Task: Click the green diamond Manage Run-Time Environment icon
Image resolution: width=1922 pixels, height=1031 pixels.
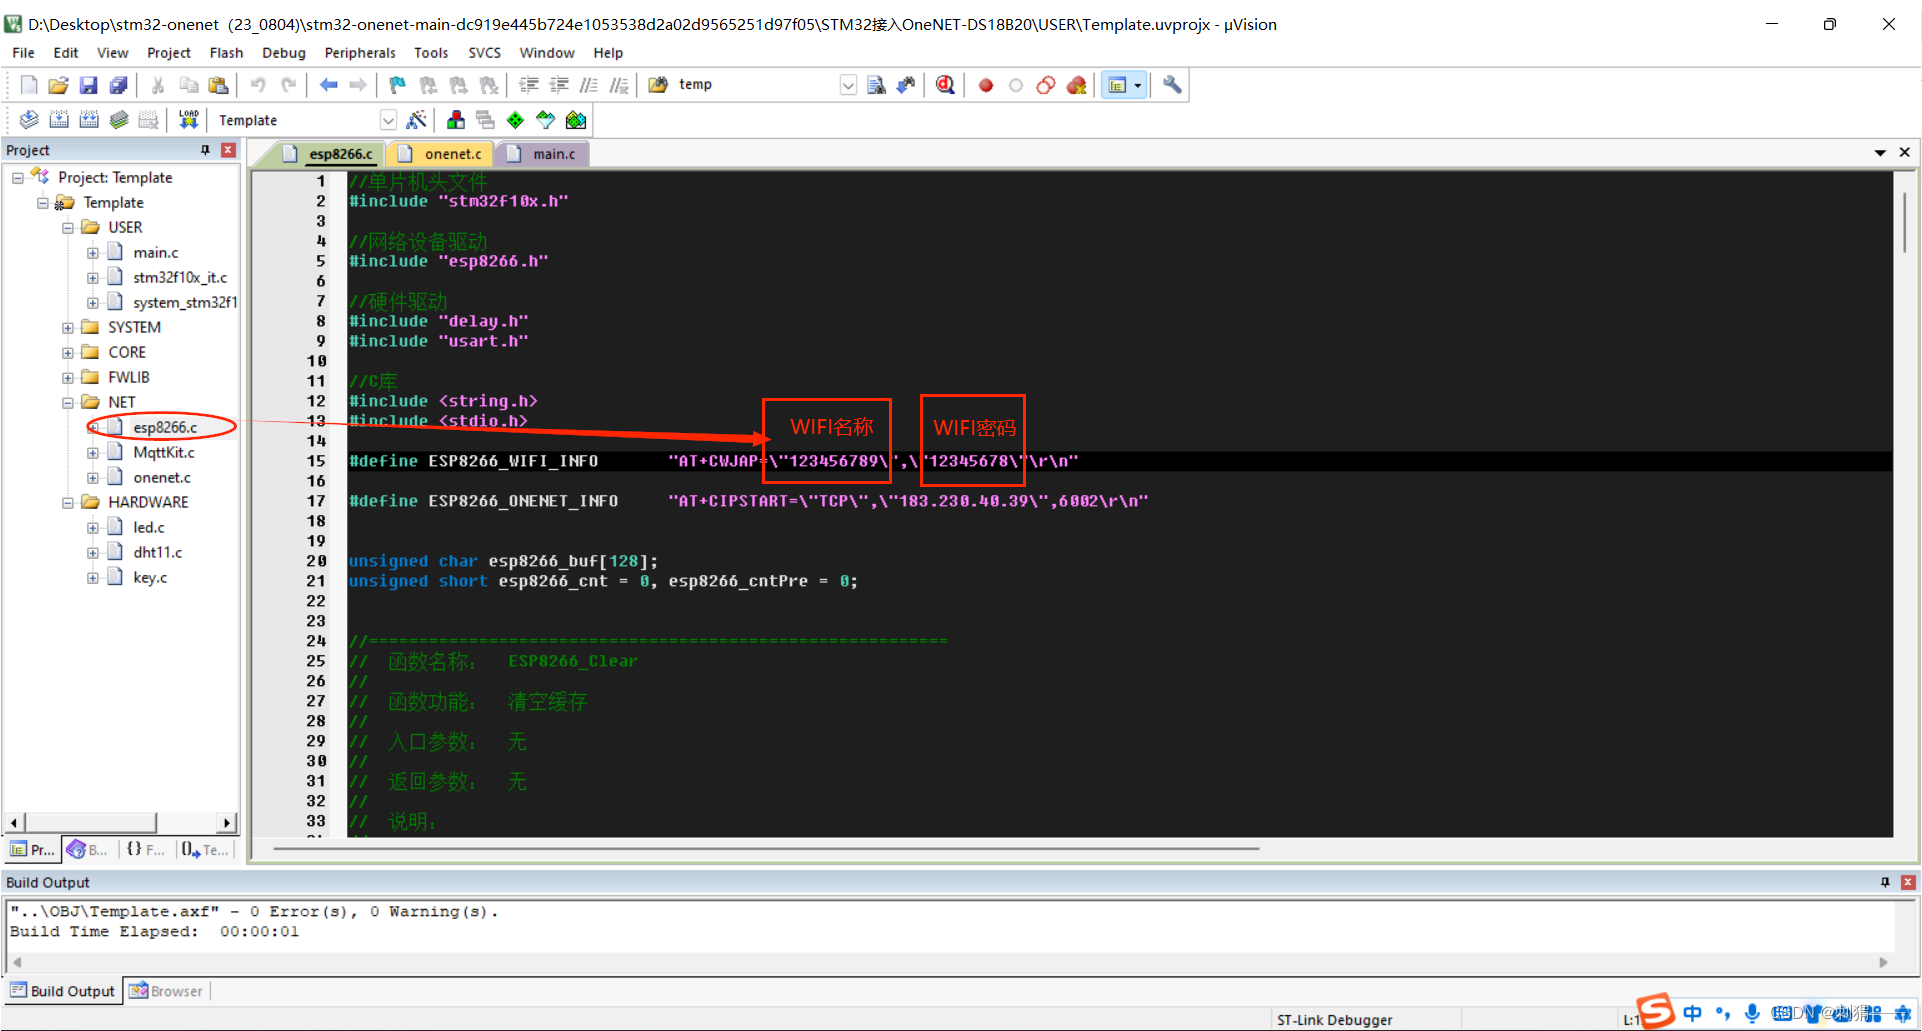Action: [x=516, y=120]
